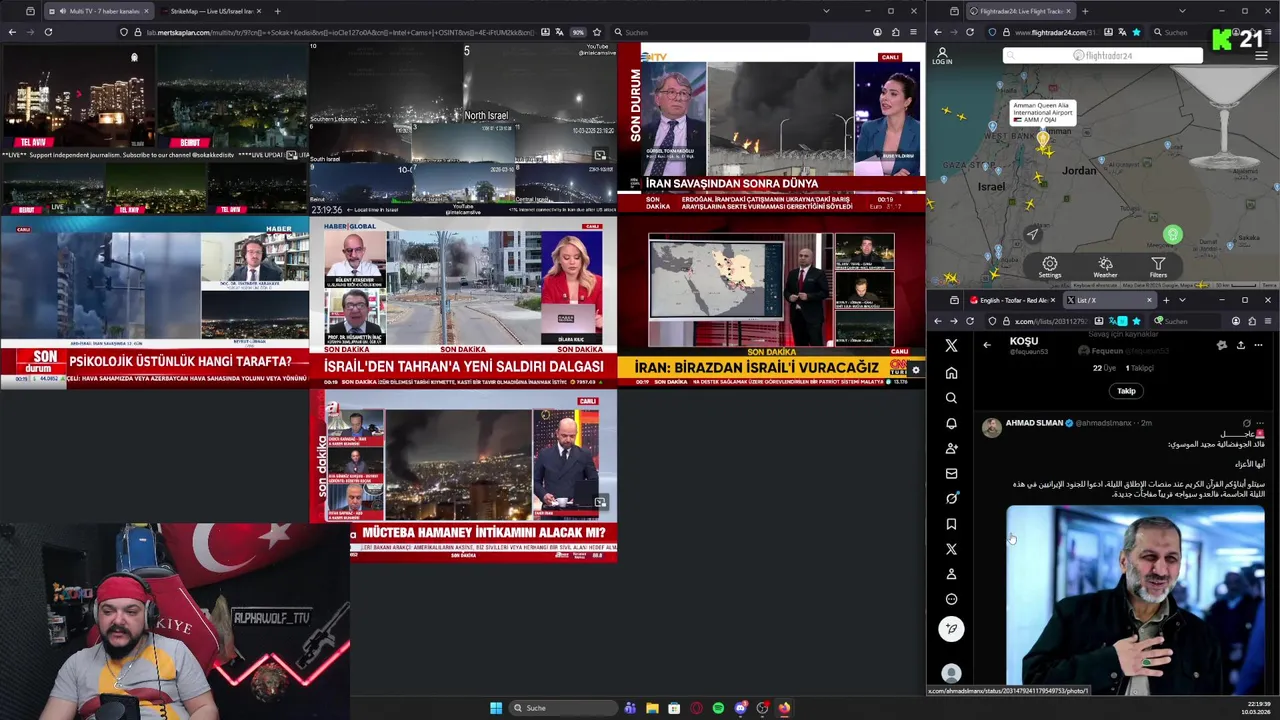Select the yellow Amman airport marker
The image size is (1280, 720).
click(x=1042, y=138)
